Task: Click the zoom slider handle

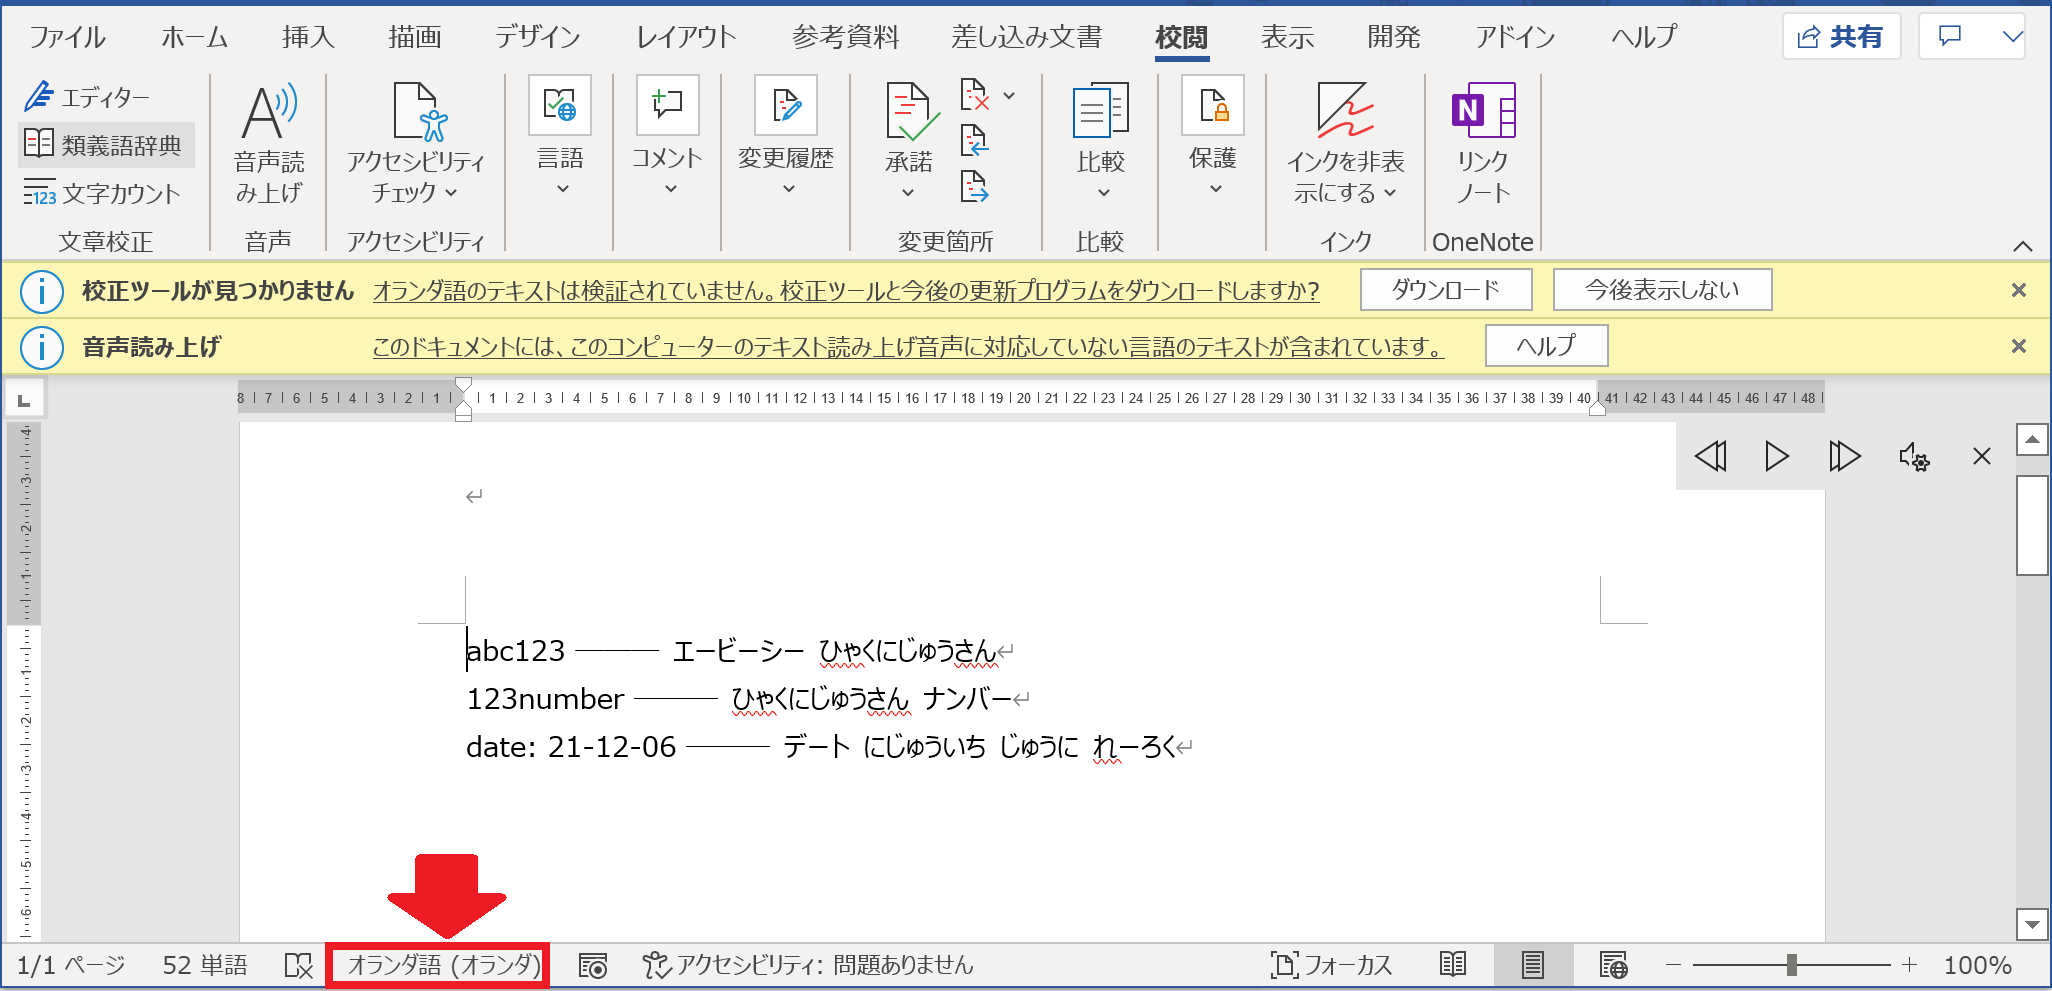Action: coord(1791,965)
